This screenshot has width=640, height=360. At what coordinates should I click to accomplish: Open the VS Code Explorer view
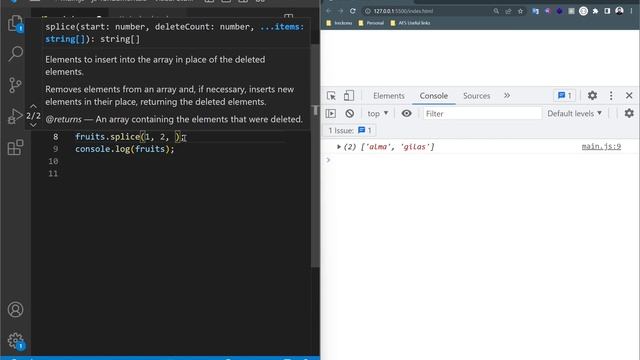pos(15,23)
